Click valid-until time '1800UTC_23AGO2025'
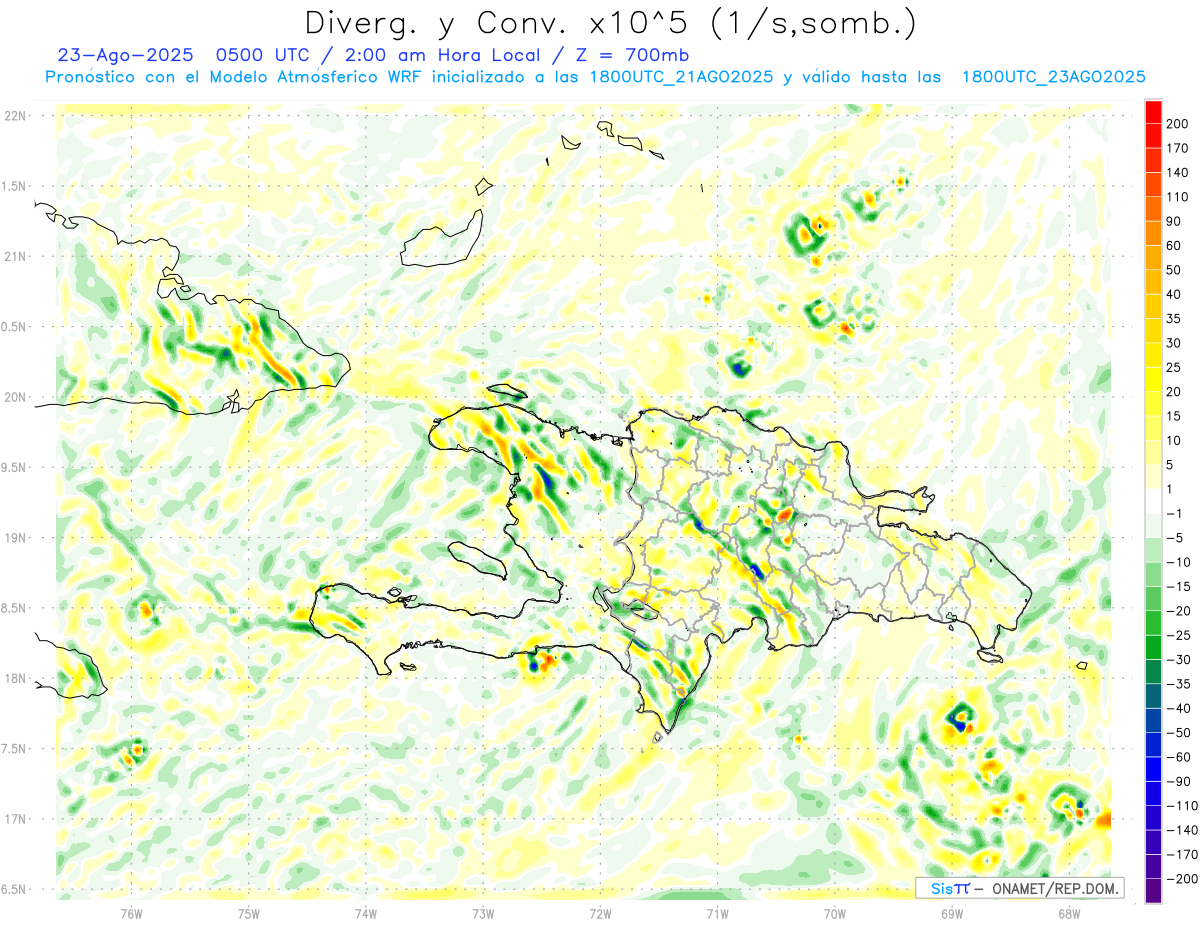This screenshot has height=927, width=1200. coord(1053,77)
